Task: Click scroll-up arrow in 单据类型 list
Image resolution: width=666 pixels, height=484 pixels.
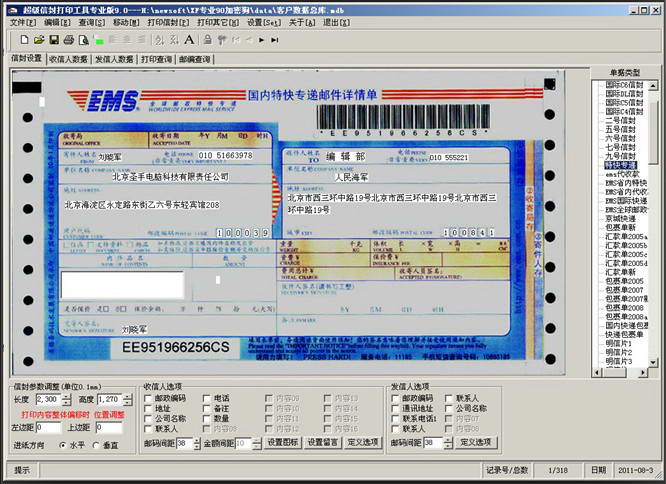Action: coord(653,85)
